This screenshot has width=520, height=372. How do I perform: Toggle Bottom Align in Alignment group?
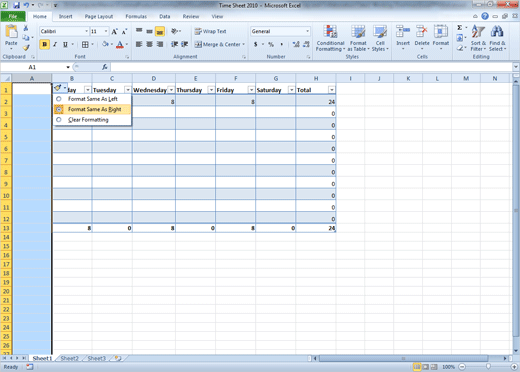pyautogui.click(x=160, y=31)
